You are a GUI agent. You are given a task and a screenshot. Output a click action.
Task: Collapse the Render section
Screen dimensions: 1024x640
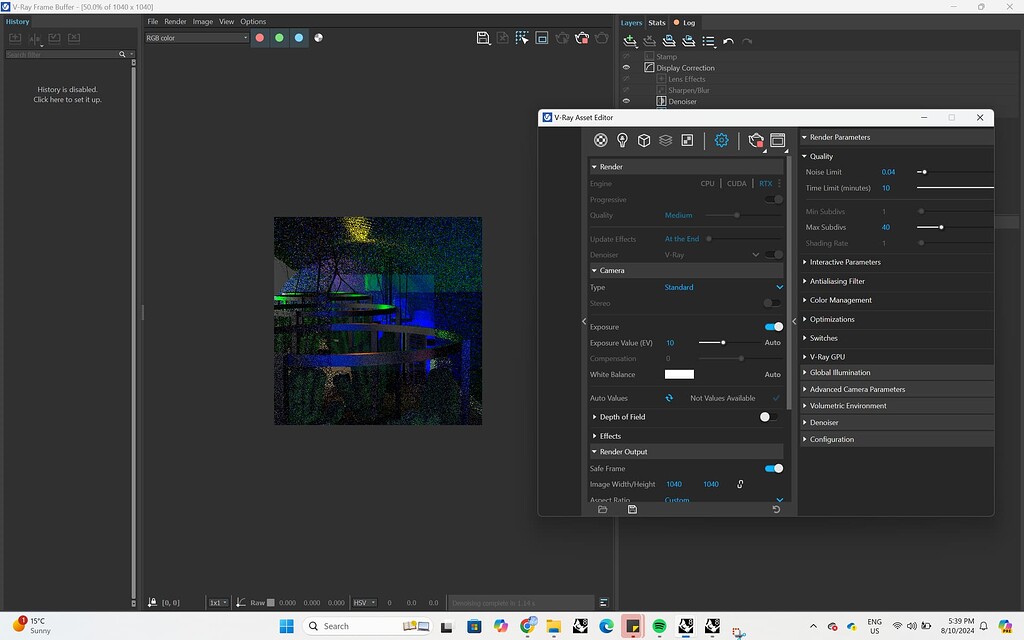(594, 166)
